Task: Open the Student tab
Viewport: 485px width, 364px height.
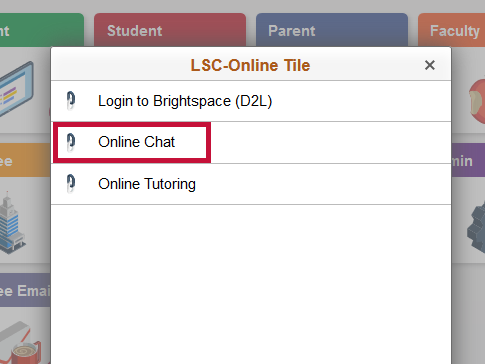Action: pyautogui.click(x=170, y=30)
